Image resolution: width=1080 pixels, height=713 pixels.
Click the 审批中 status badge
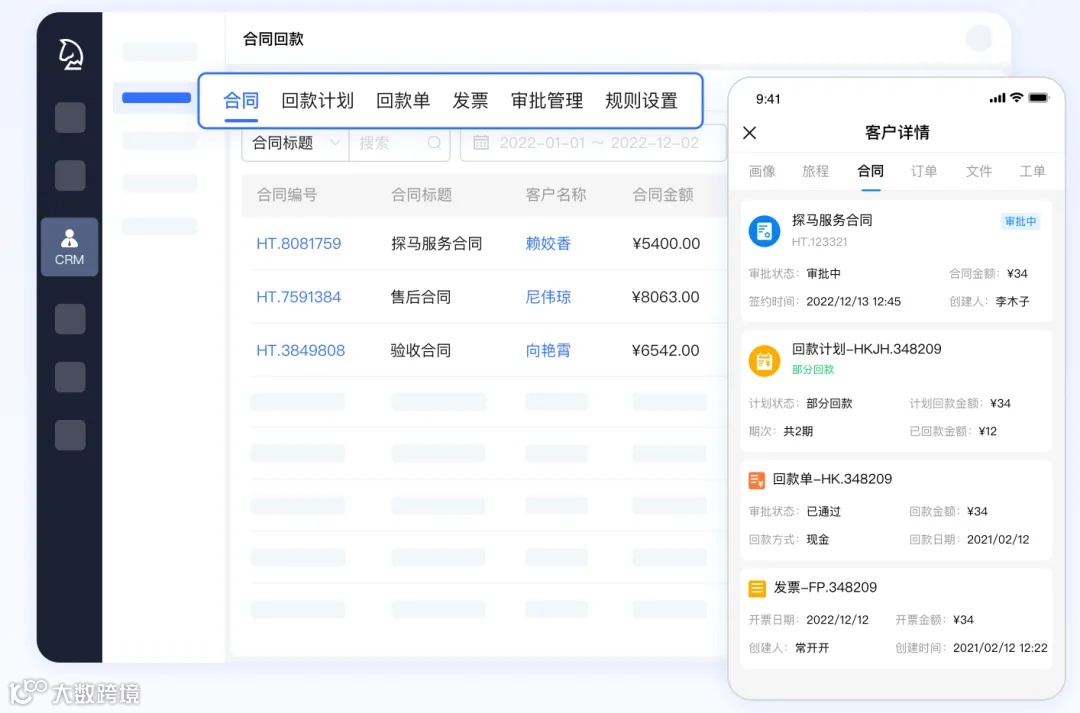click(1019, 221)
